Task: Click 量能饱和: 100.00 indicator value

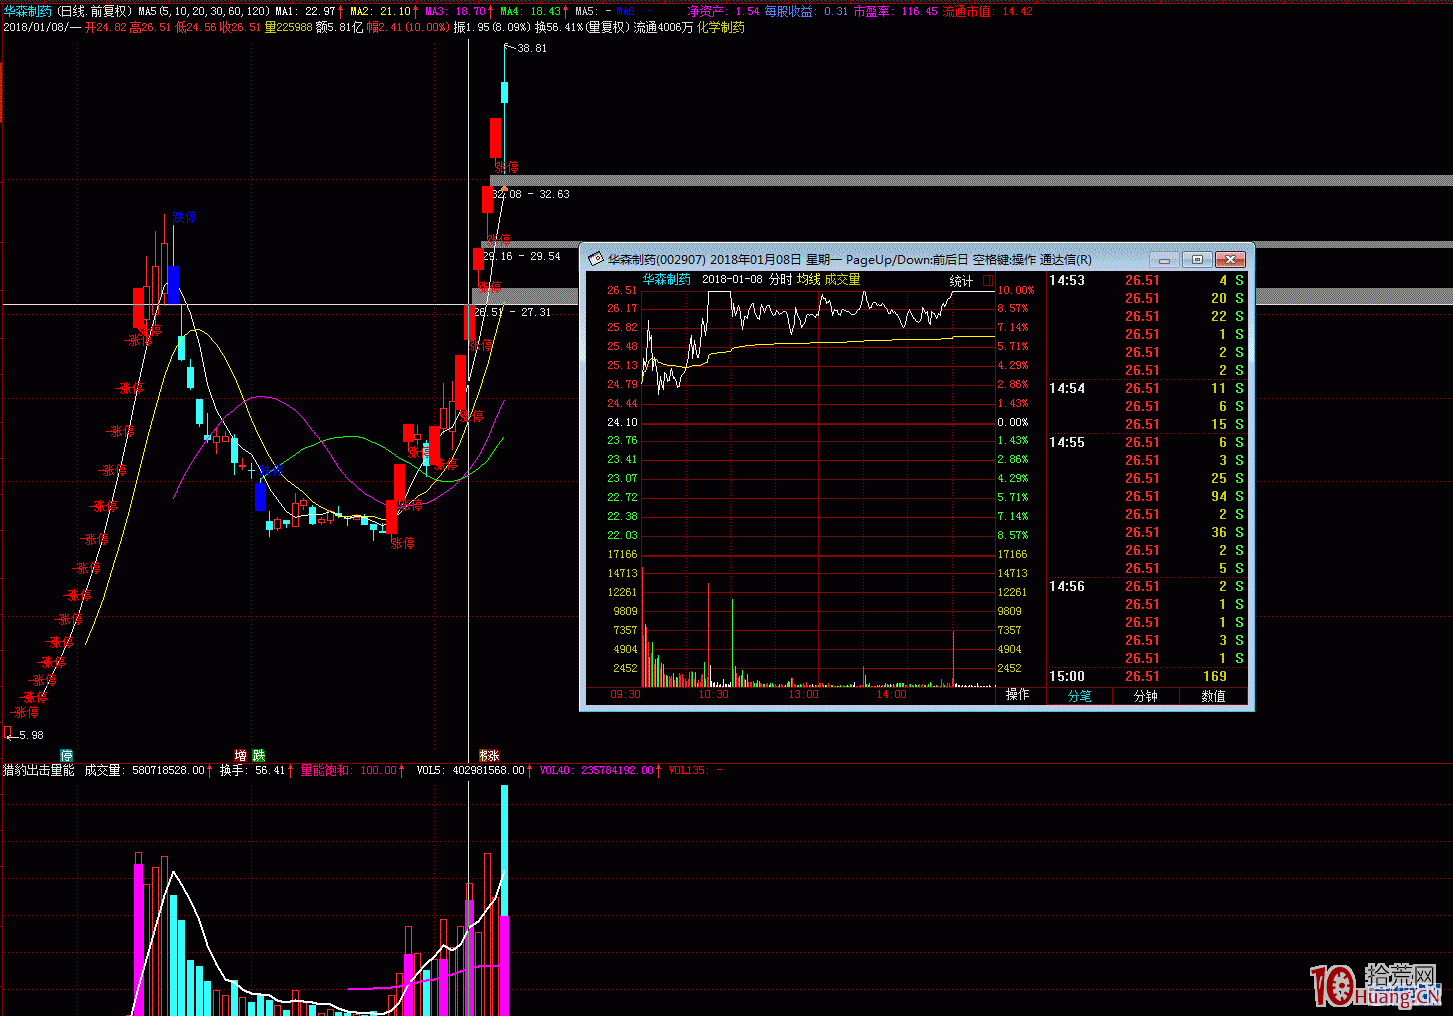Action: click(x=349, y=770)
